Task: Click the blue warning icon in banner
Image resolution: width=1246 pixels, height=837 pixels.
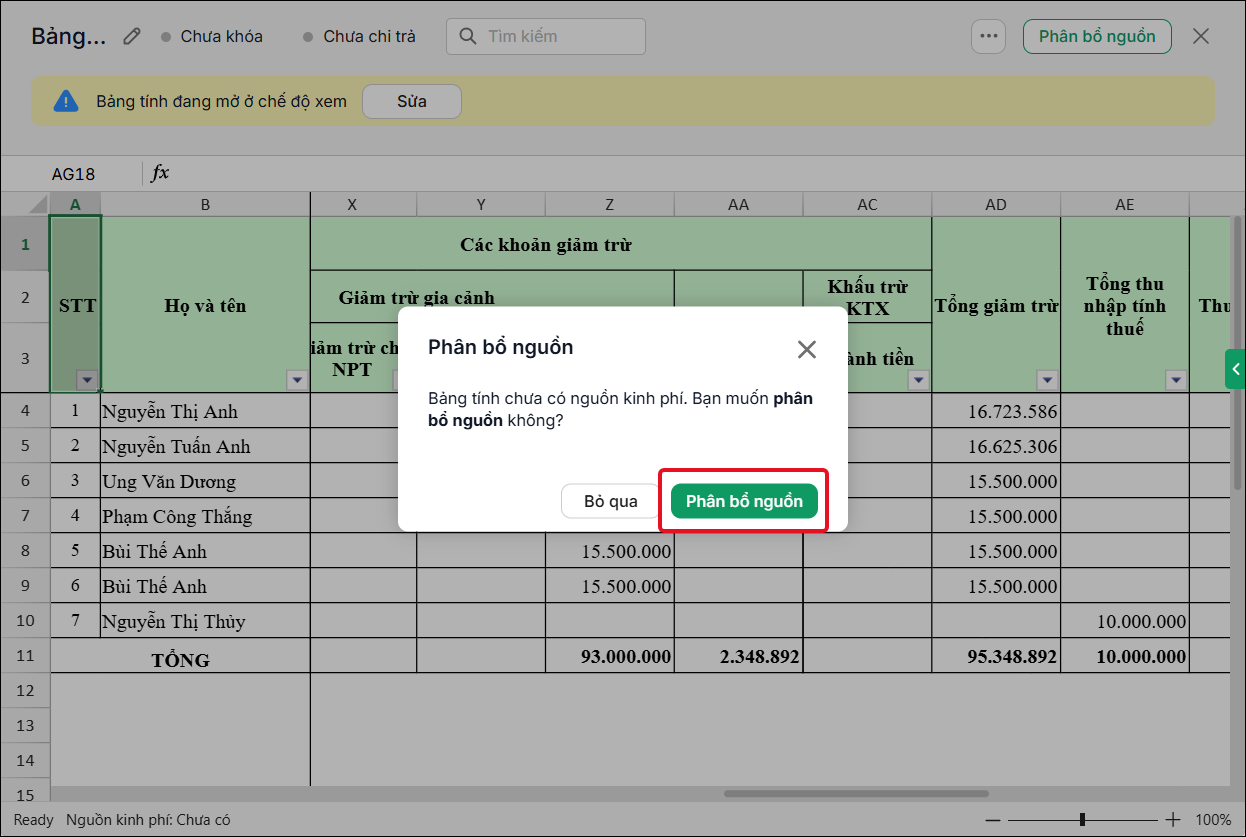Action: [66, 101]
